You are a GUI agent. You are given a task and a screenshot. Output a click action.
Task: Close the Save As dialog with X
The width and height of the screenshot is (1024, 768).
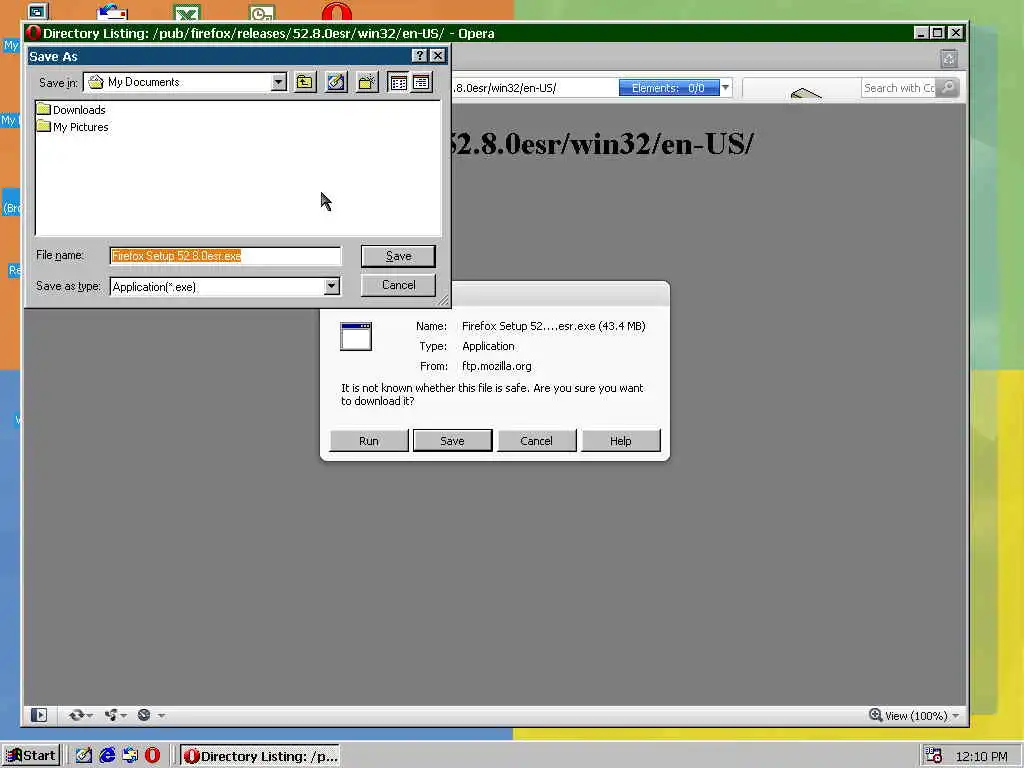pyautogui.click(x=438, y=56)
